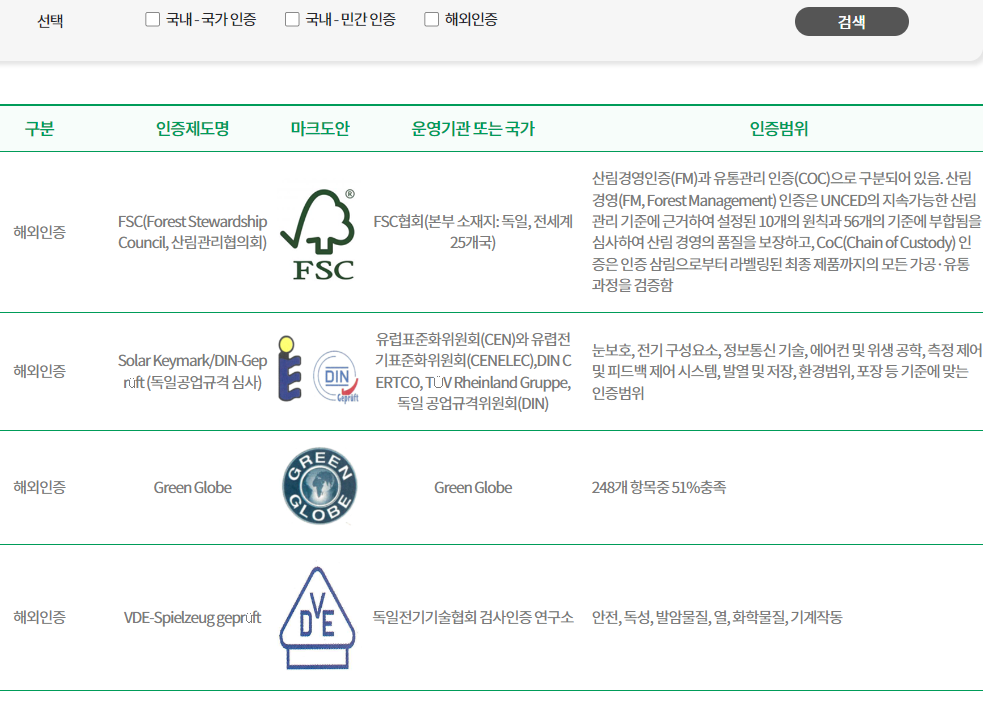Select the 마크도안 column header
This screenshot has height=701, width=983.
318,126
